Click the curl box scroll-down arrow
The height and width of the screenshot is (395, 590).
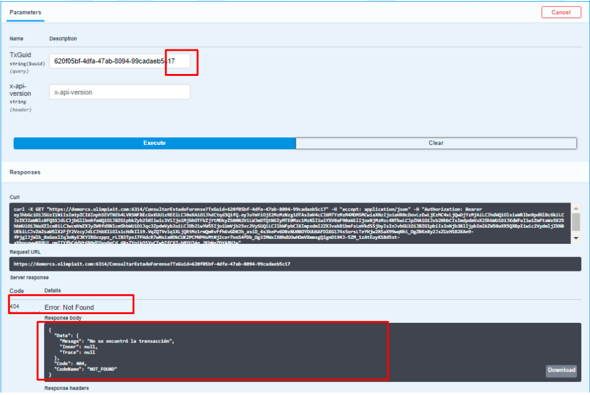[x=576, y=238]
